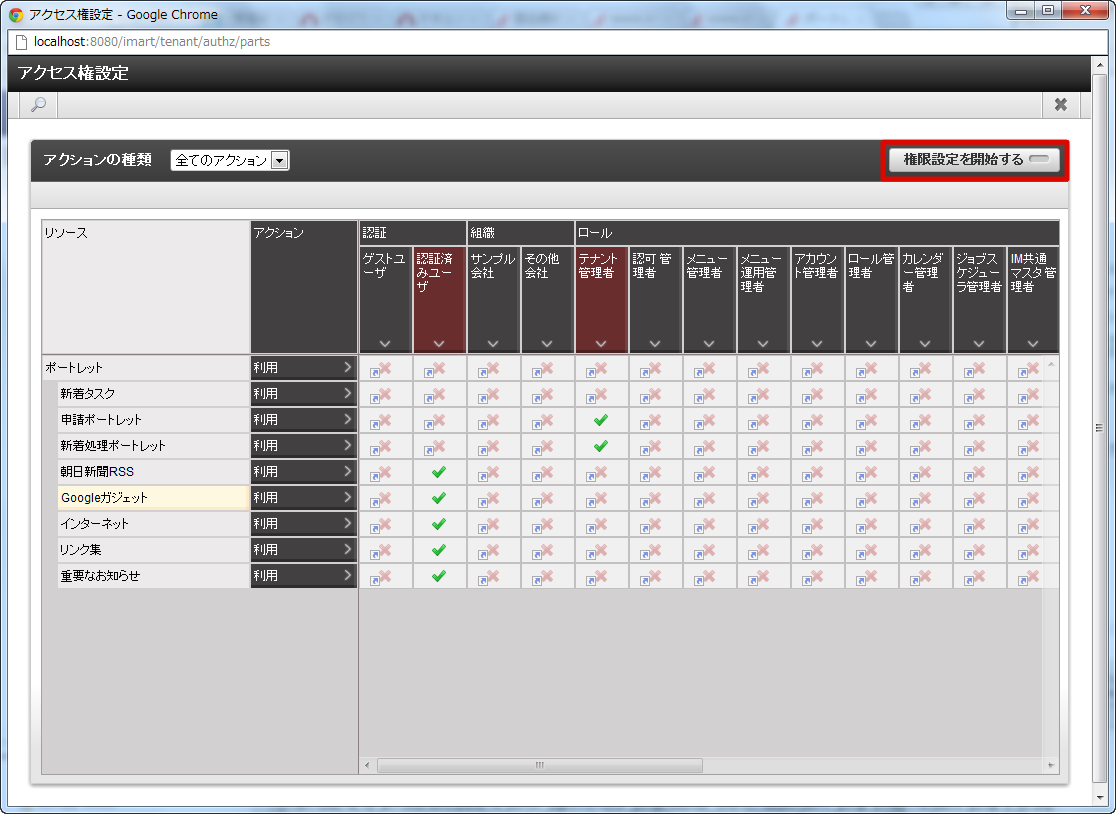Expand the IM共通マスタ管理者 column chevron
1116x814 pixels.
tap(1033, 344)
